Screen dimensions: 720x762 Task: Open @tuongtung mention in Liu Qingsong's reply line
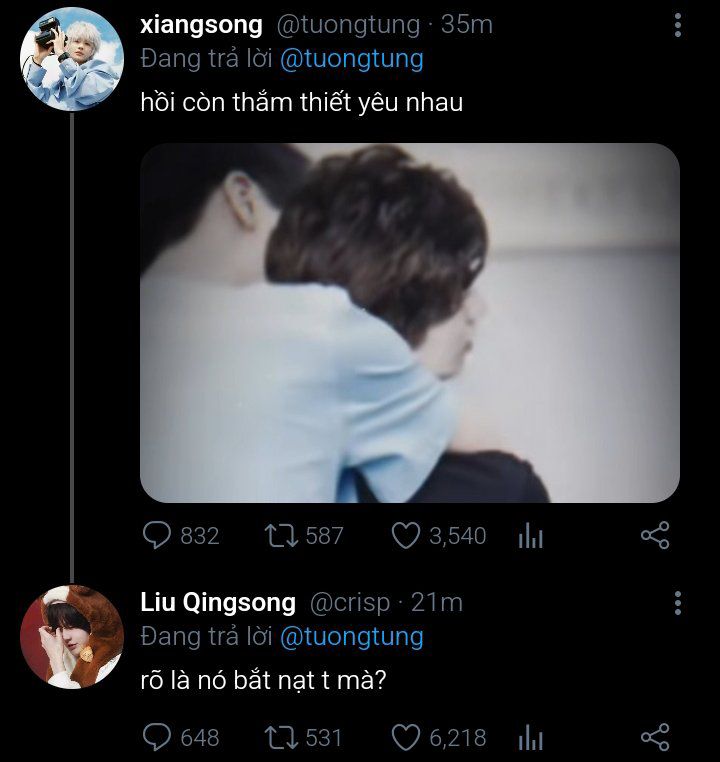click(x=351, y=637)
